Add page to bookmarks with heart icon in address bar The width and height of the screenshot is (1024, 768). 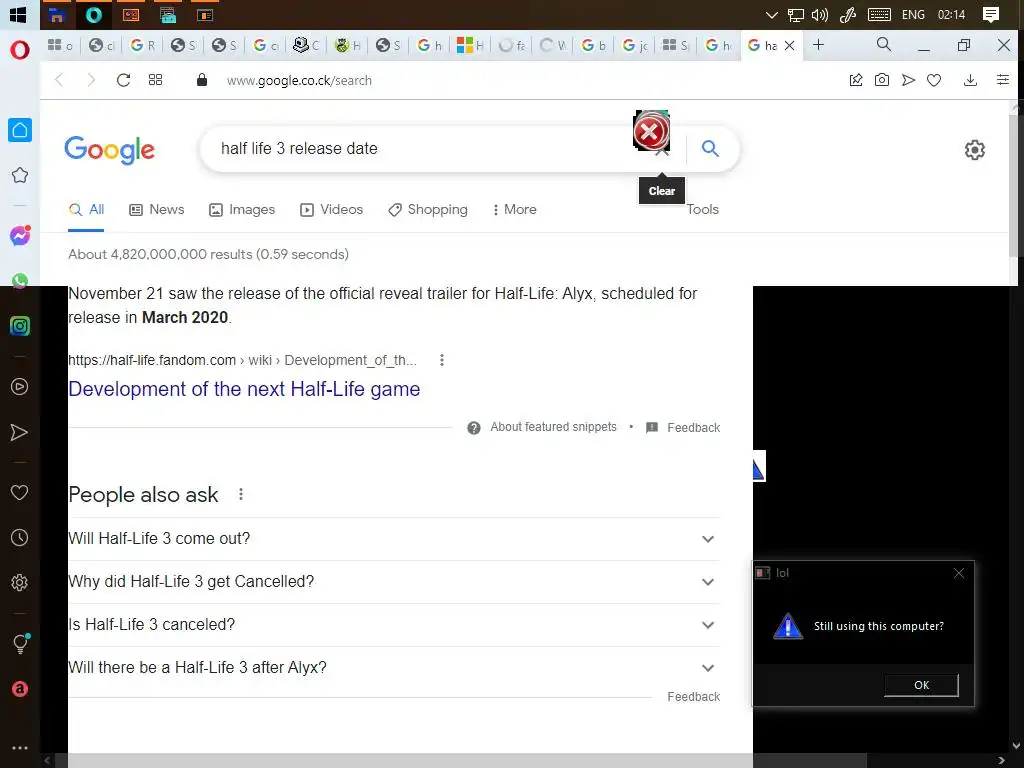(x=934, y=80)
